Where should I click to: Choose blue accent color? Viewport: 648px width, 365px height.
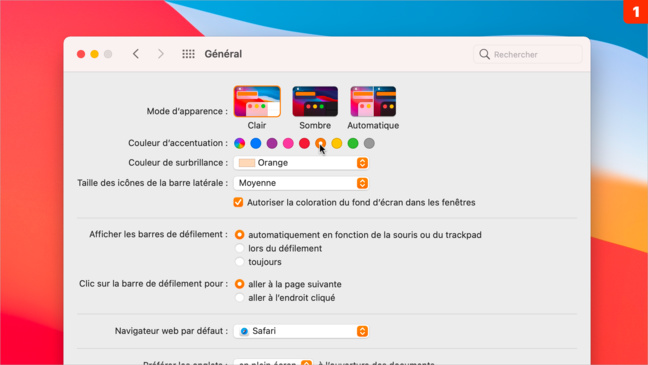coord(256,143)
